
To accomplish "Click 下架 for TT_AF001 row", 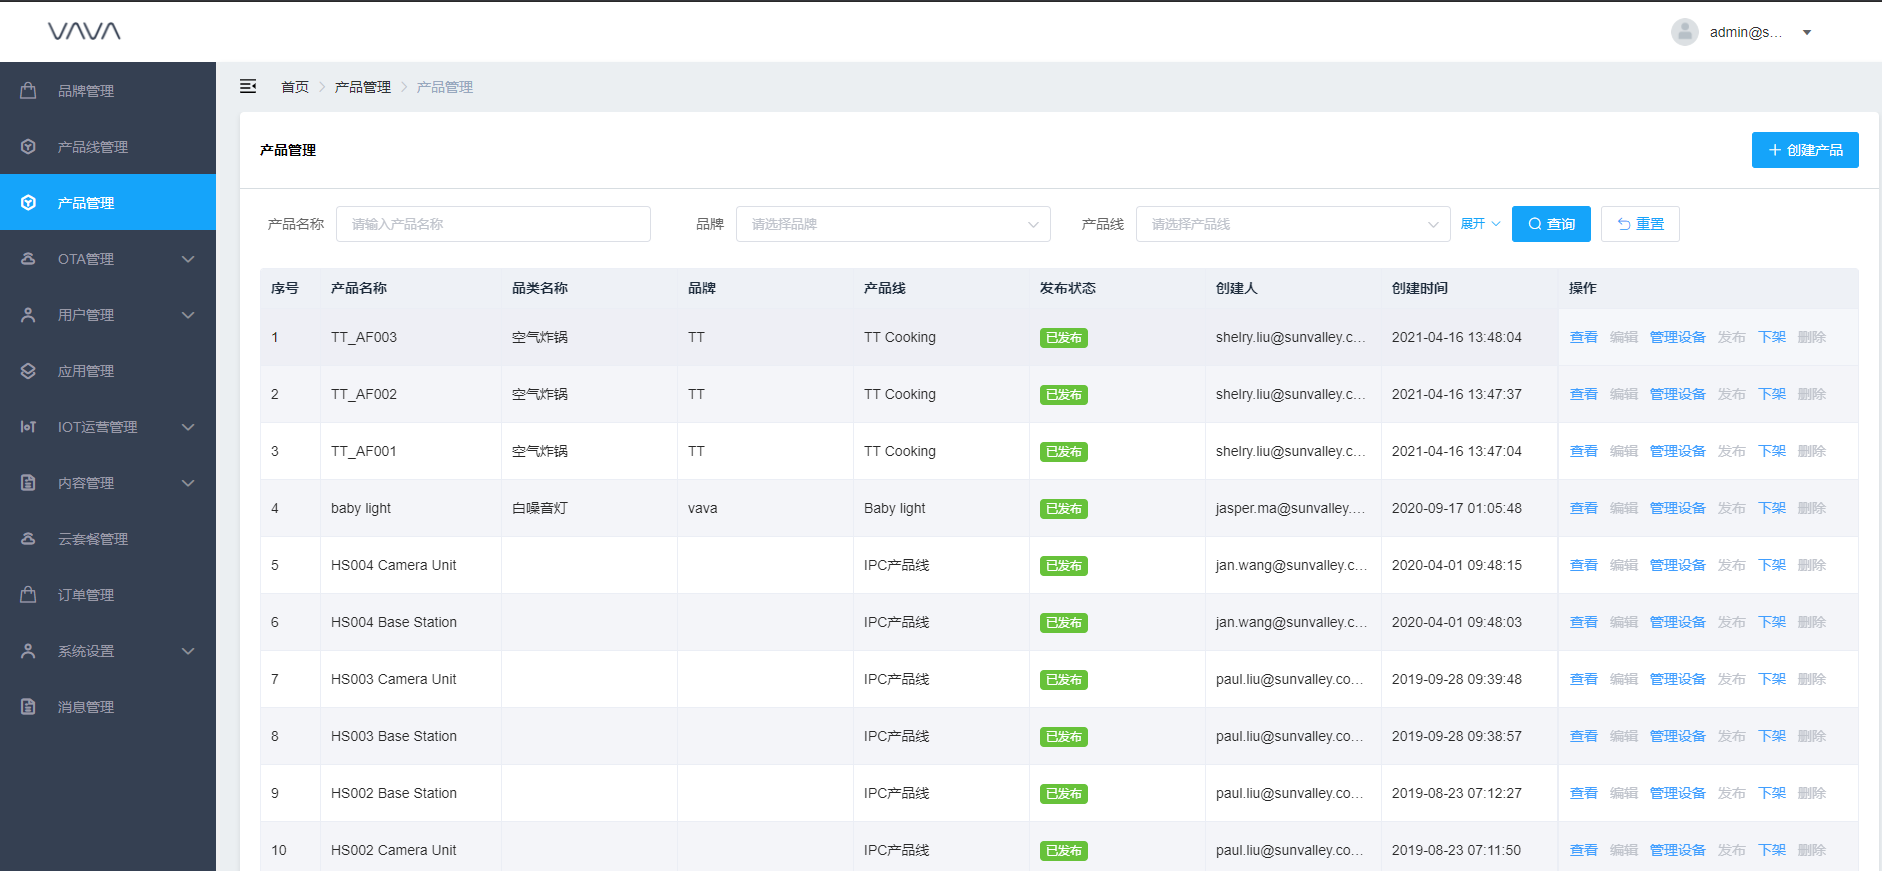I will pyautogui.click(x=1772, y=451).
